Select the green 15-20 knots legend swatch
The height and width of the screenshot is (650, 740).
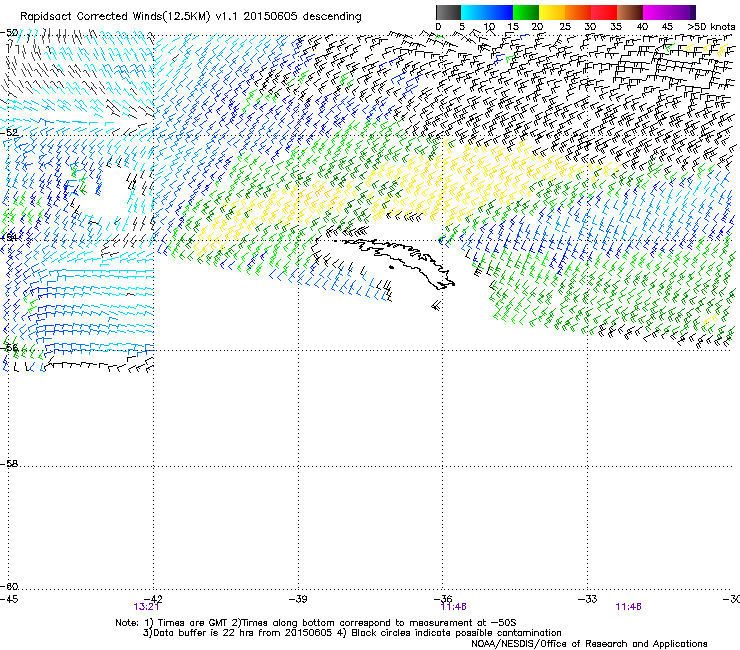(526, 12)
